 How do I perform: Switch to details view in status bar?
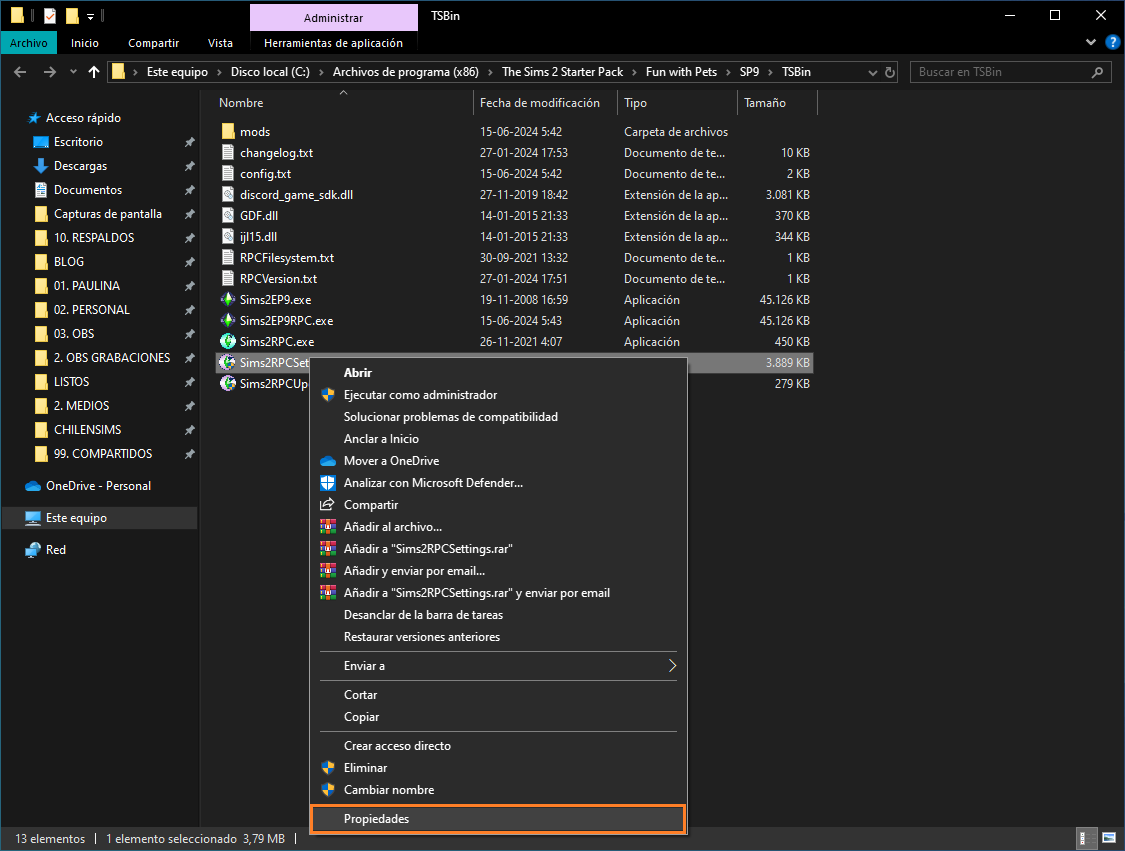[x=1087, y=838]
